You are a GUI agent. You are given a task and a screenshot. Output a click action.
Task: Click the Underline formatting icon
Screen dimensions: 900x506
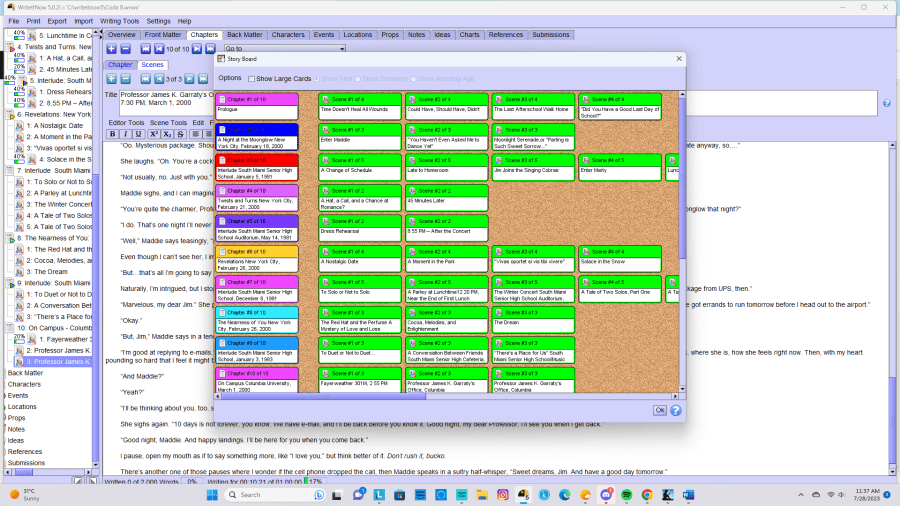138,134
